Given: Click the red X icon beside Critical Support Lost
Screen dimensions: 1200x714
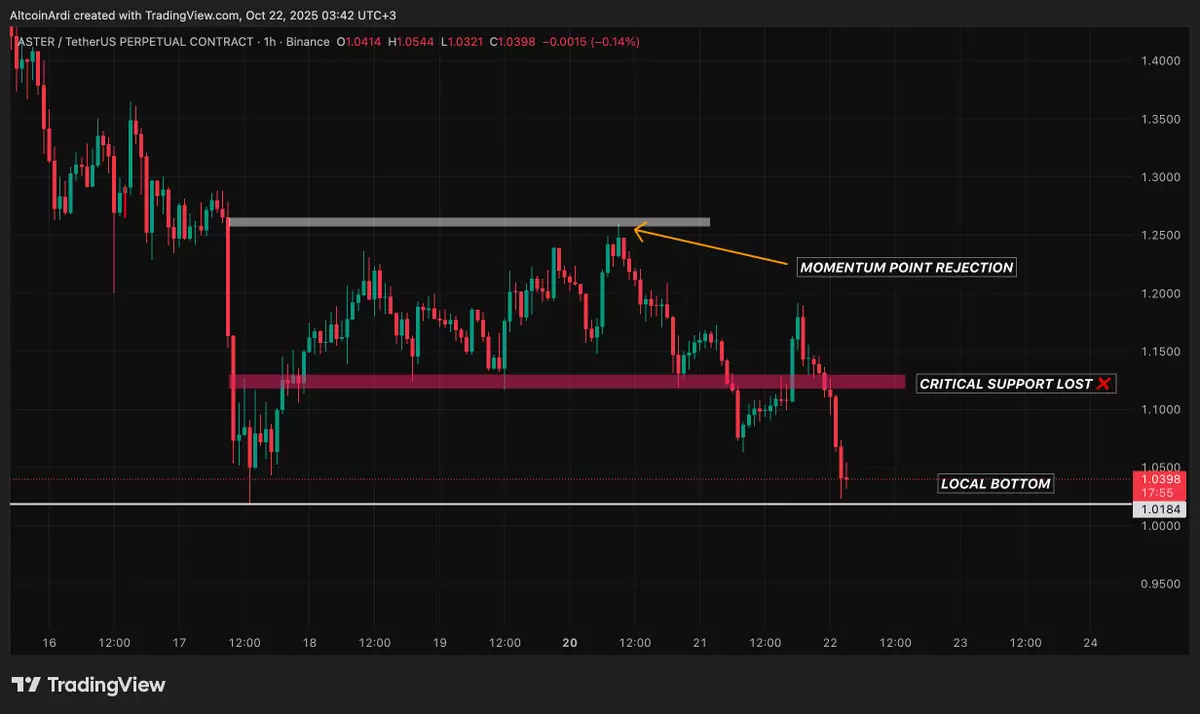Looking at the screenshot, I should 1103,384.
